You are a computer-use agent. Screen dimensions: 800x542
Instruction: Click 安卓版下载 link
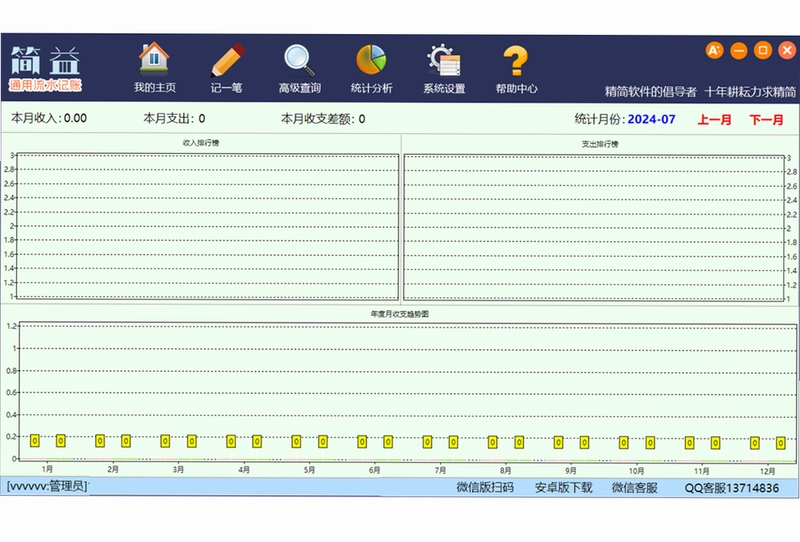[x=563, y=487]
